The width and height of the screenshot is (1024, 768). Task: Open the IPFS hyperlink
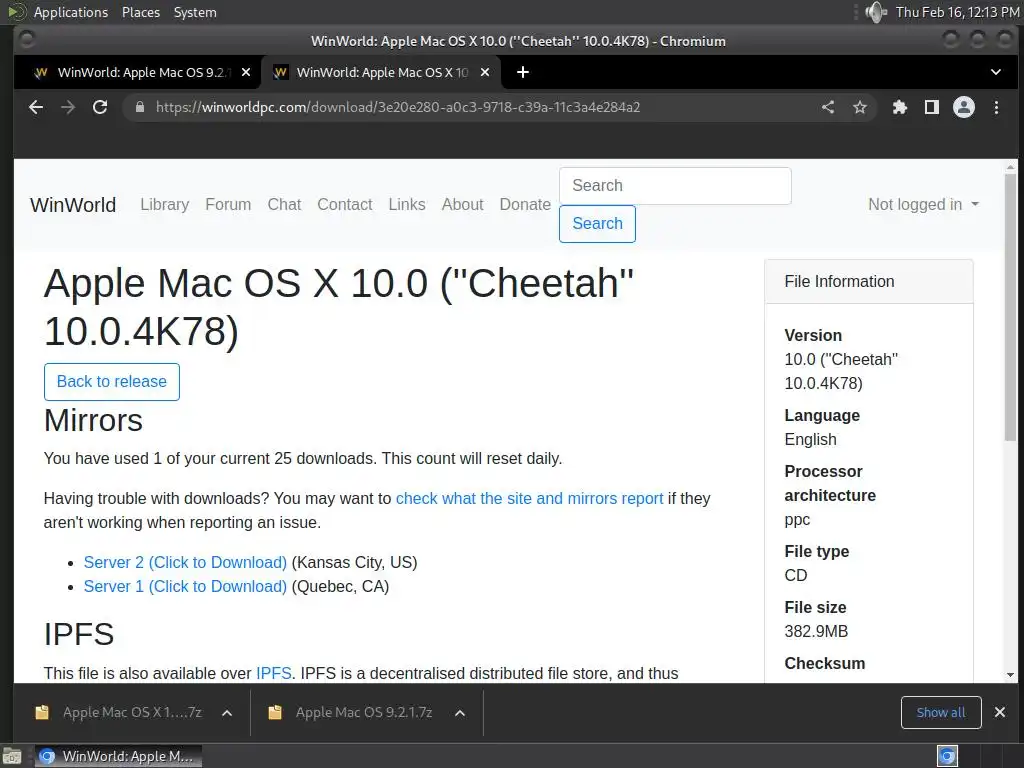coord(274,673)
